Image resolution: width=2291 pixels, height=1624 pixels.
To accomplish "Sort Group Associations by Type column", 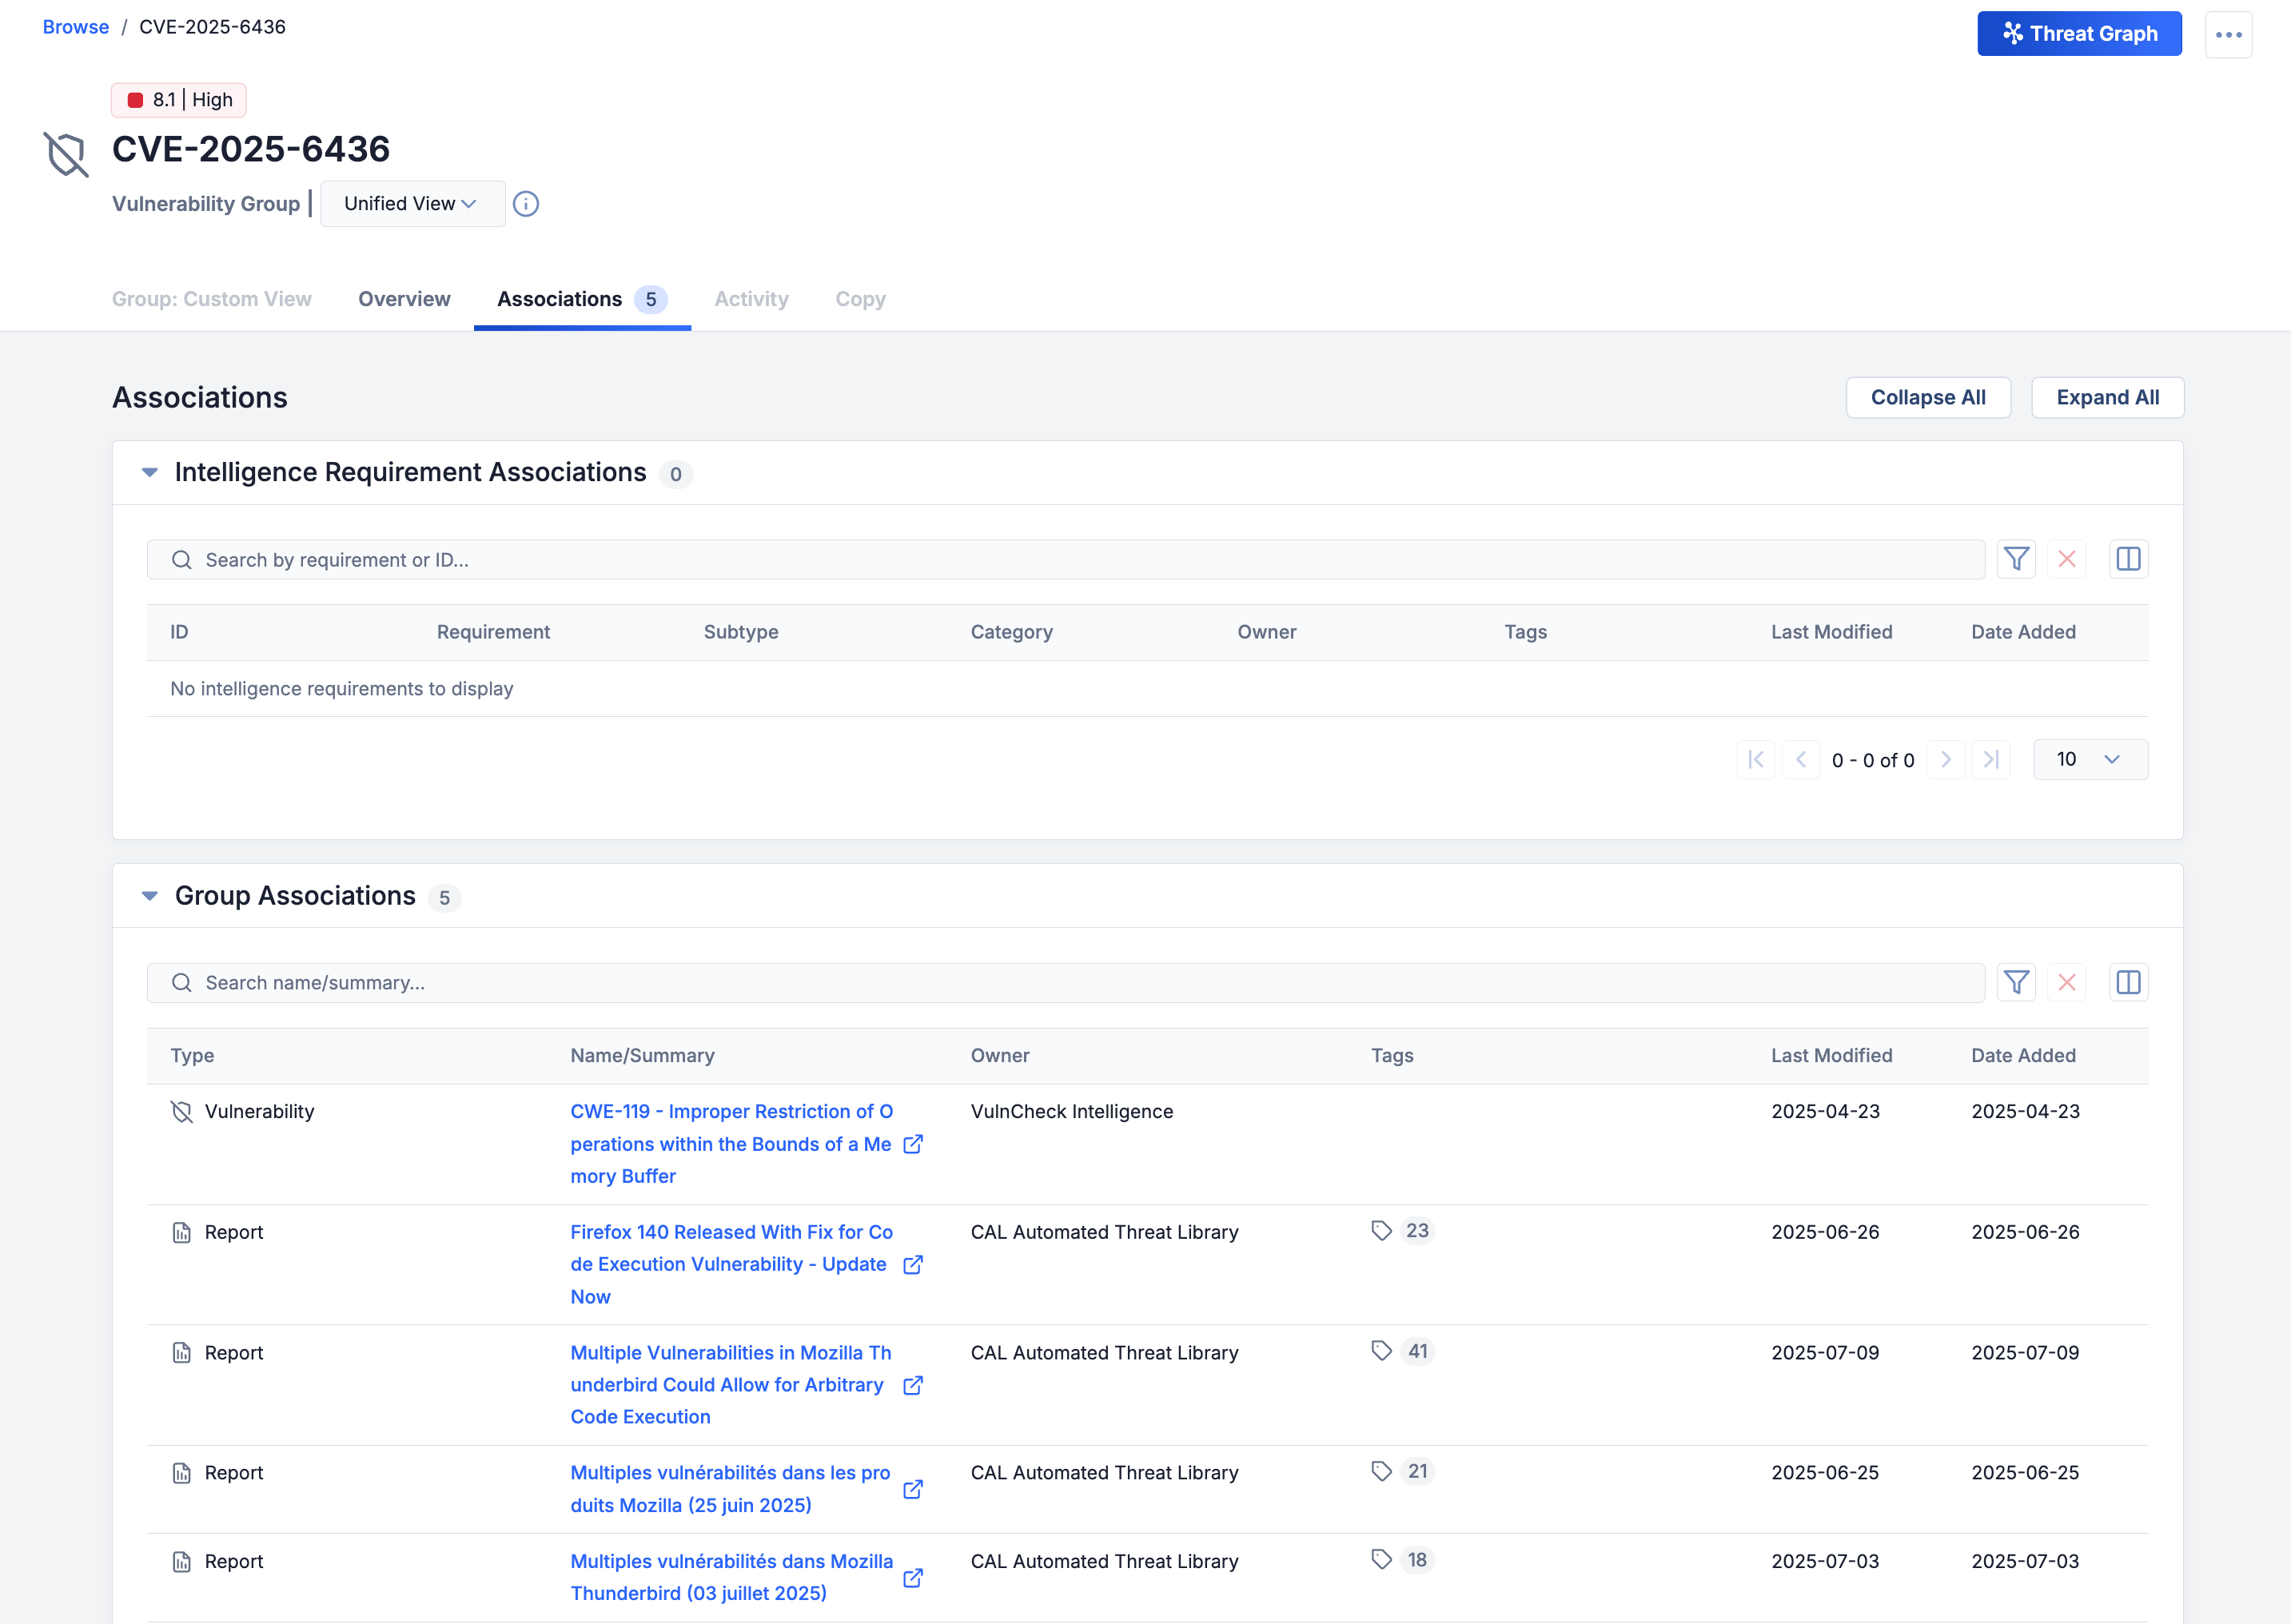I will coord(192,1056).
